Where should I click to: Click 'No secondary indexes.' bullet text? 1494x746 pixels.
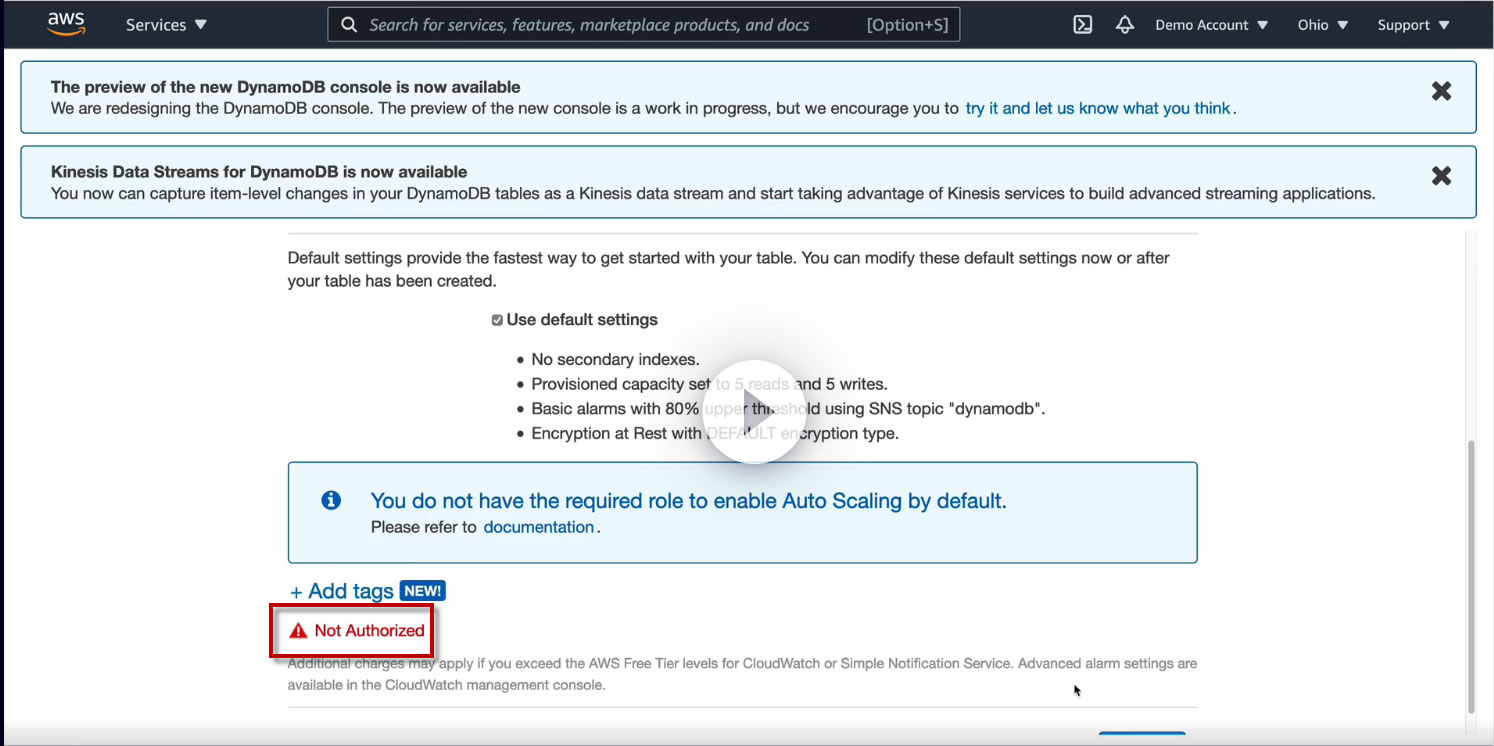[616, 359]
